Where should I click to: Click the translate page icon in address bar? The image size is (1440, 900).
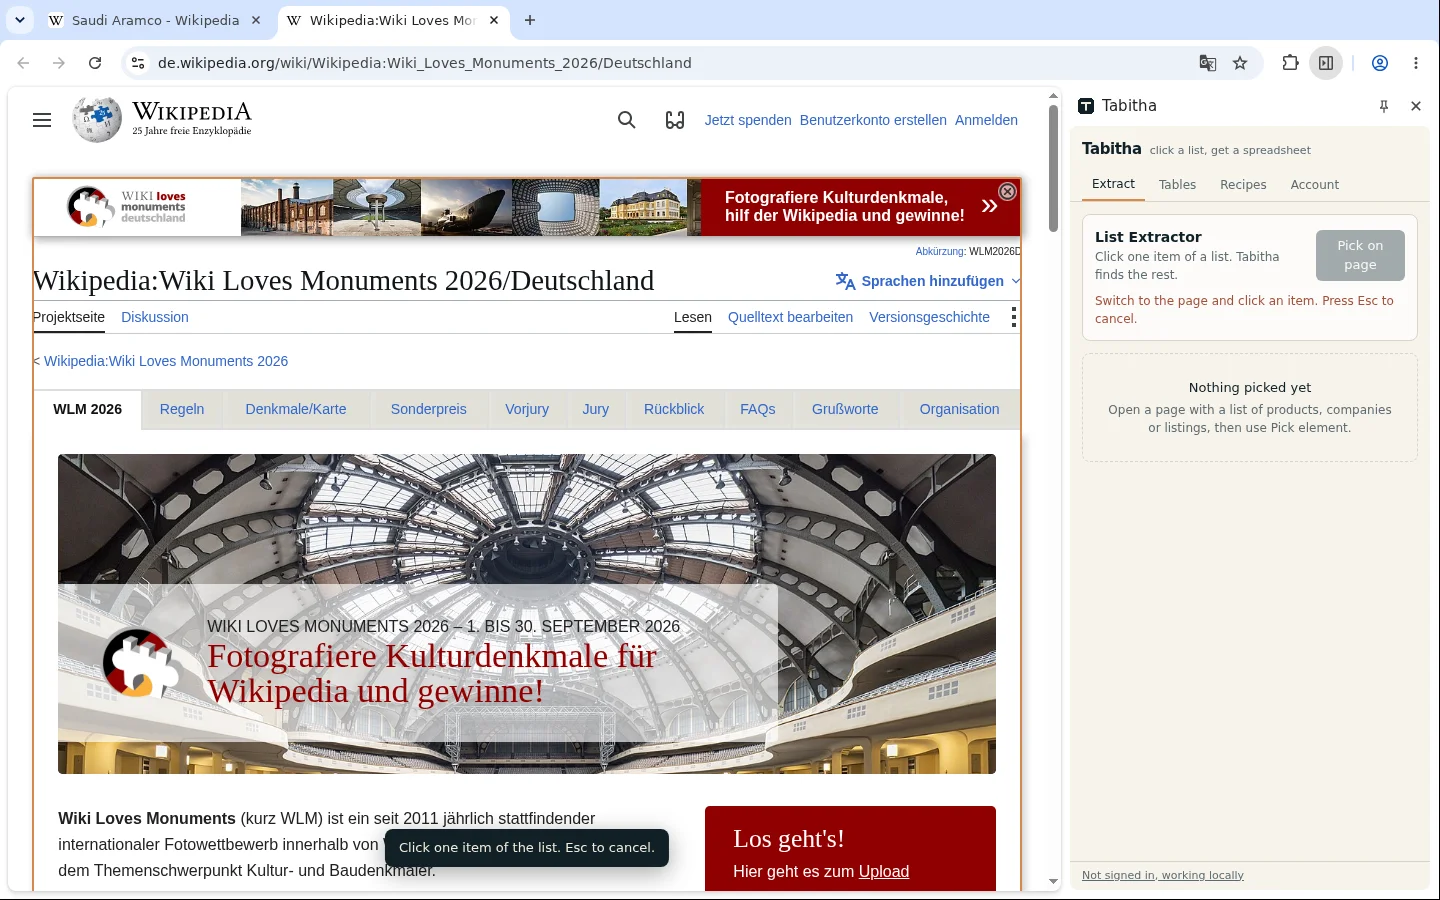pyautogui.click(x=1208, y=63)
